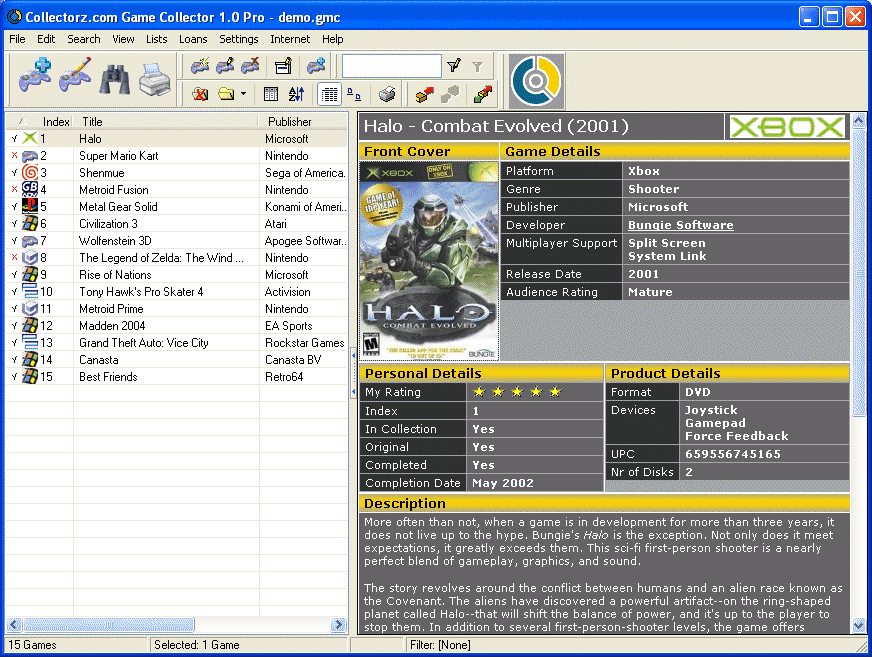Click the Collectorz circular logo icon
The width and height of the screenshot is (872, 657).
pyautogui.click(x=536, y=81)
